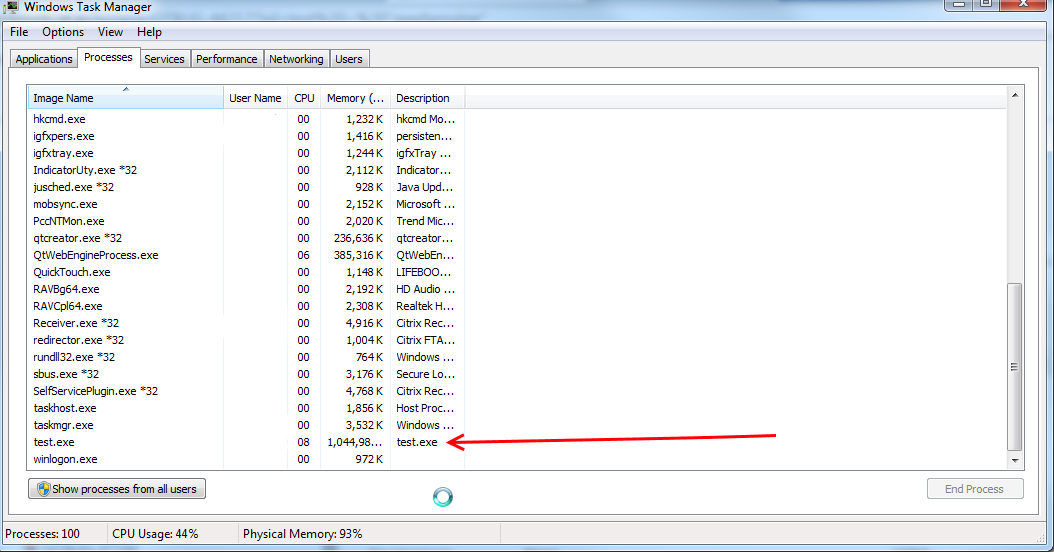Go to the Performance tab
The image size is (1054, 552).
click(227, 59)
